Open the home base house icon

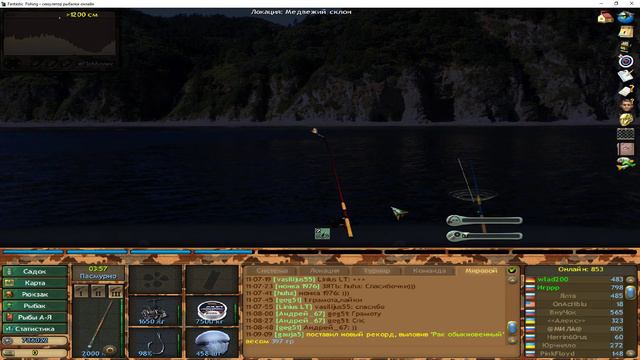point(605,18)
